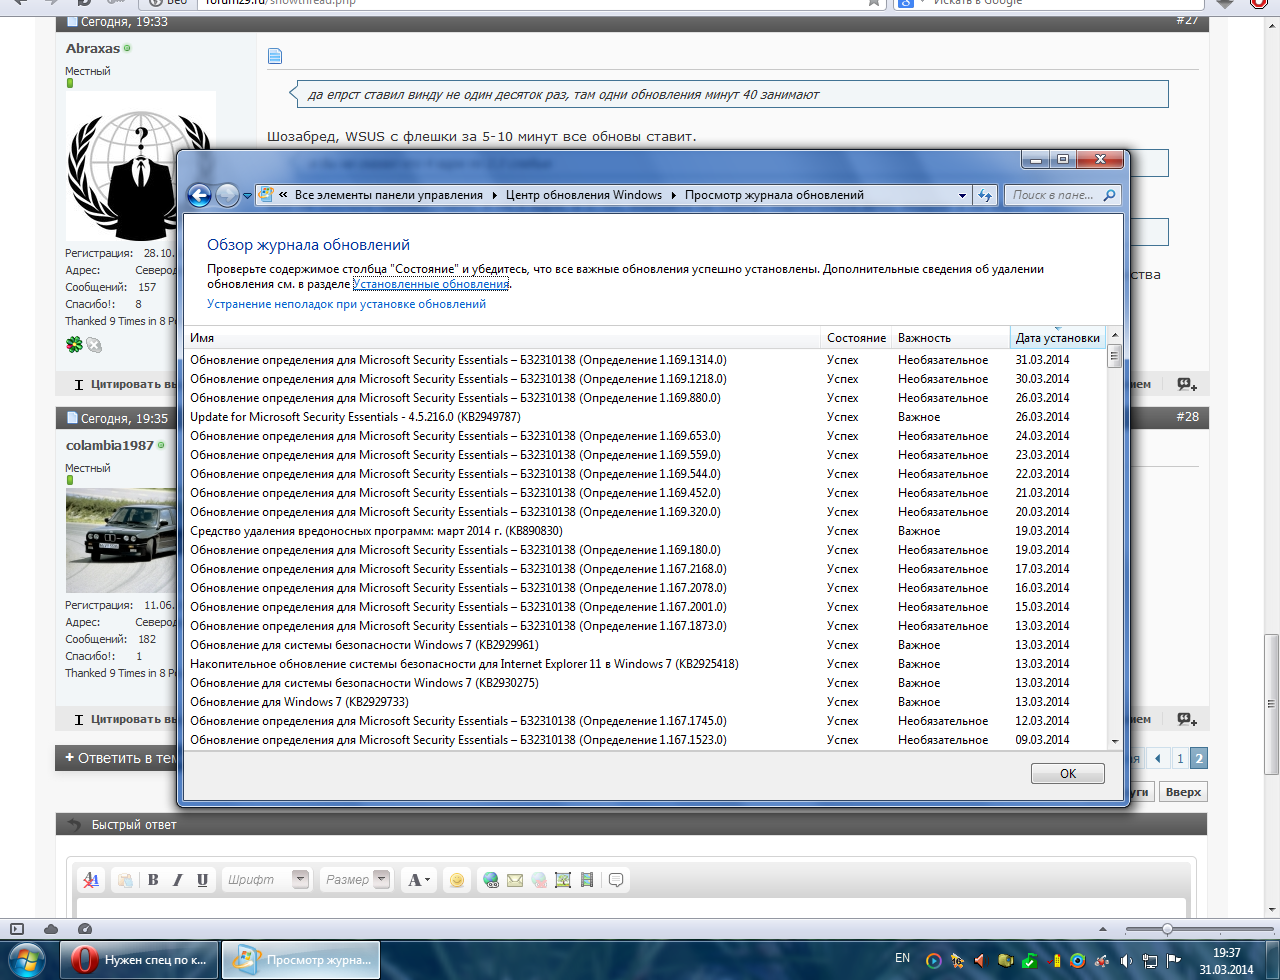Go to page 1 of forum thread

(1180, 758)
